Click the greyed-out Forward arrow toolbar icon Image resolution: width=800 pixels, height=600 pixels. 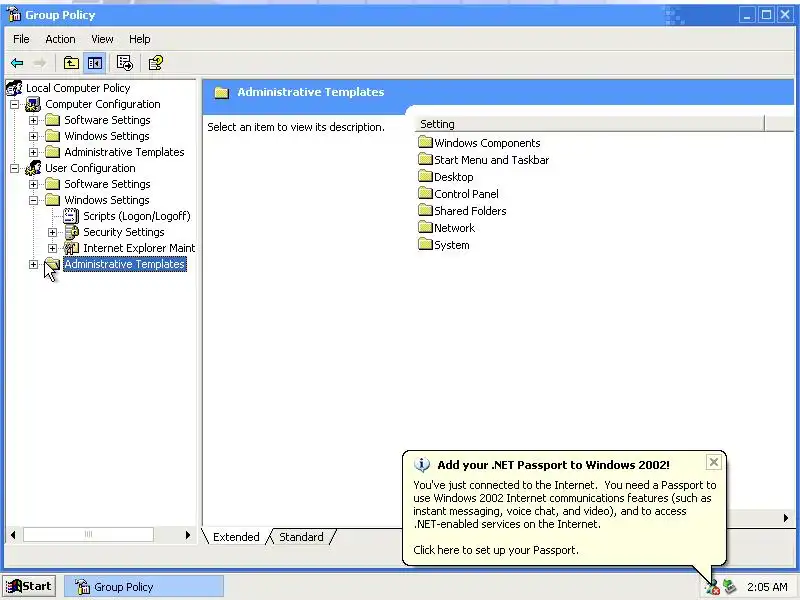39,63
